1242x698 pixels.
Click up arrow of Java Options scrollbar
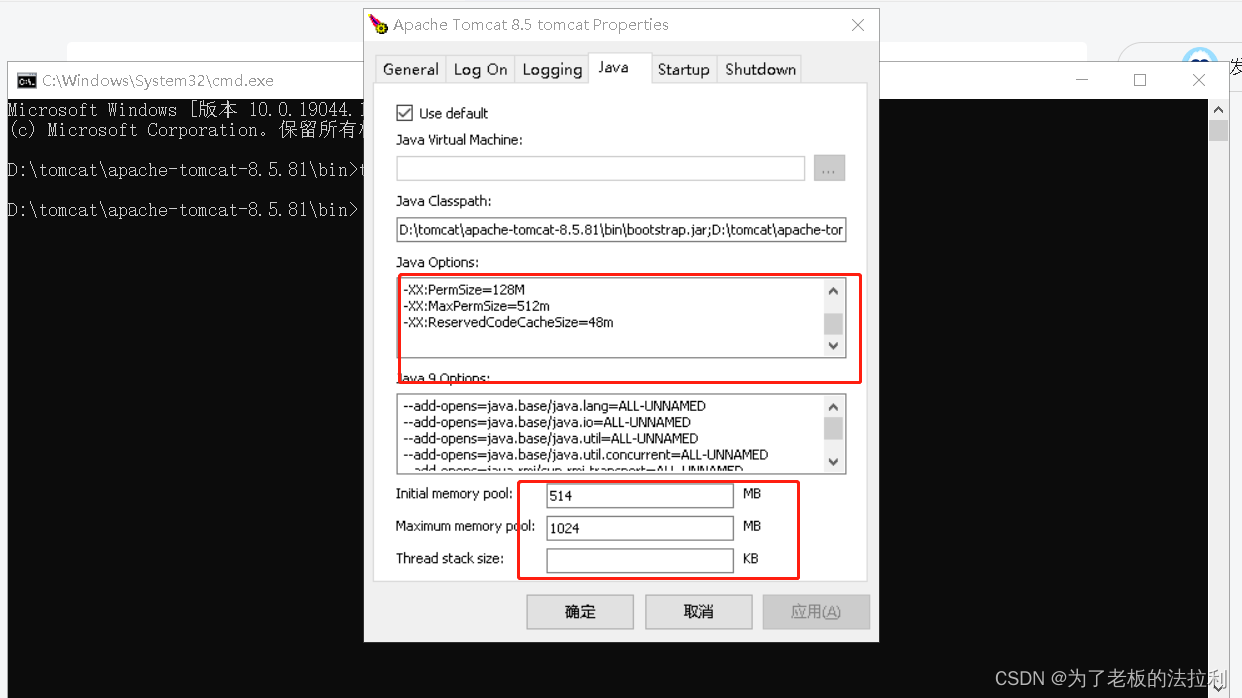tap(834, 290)
